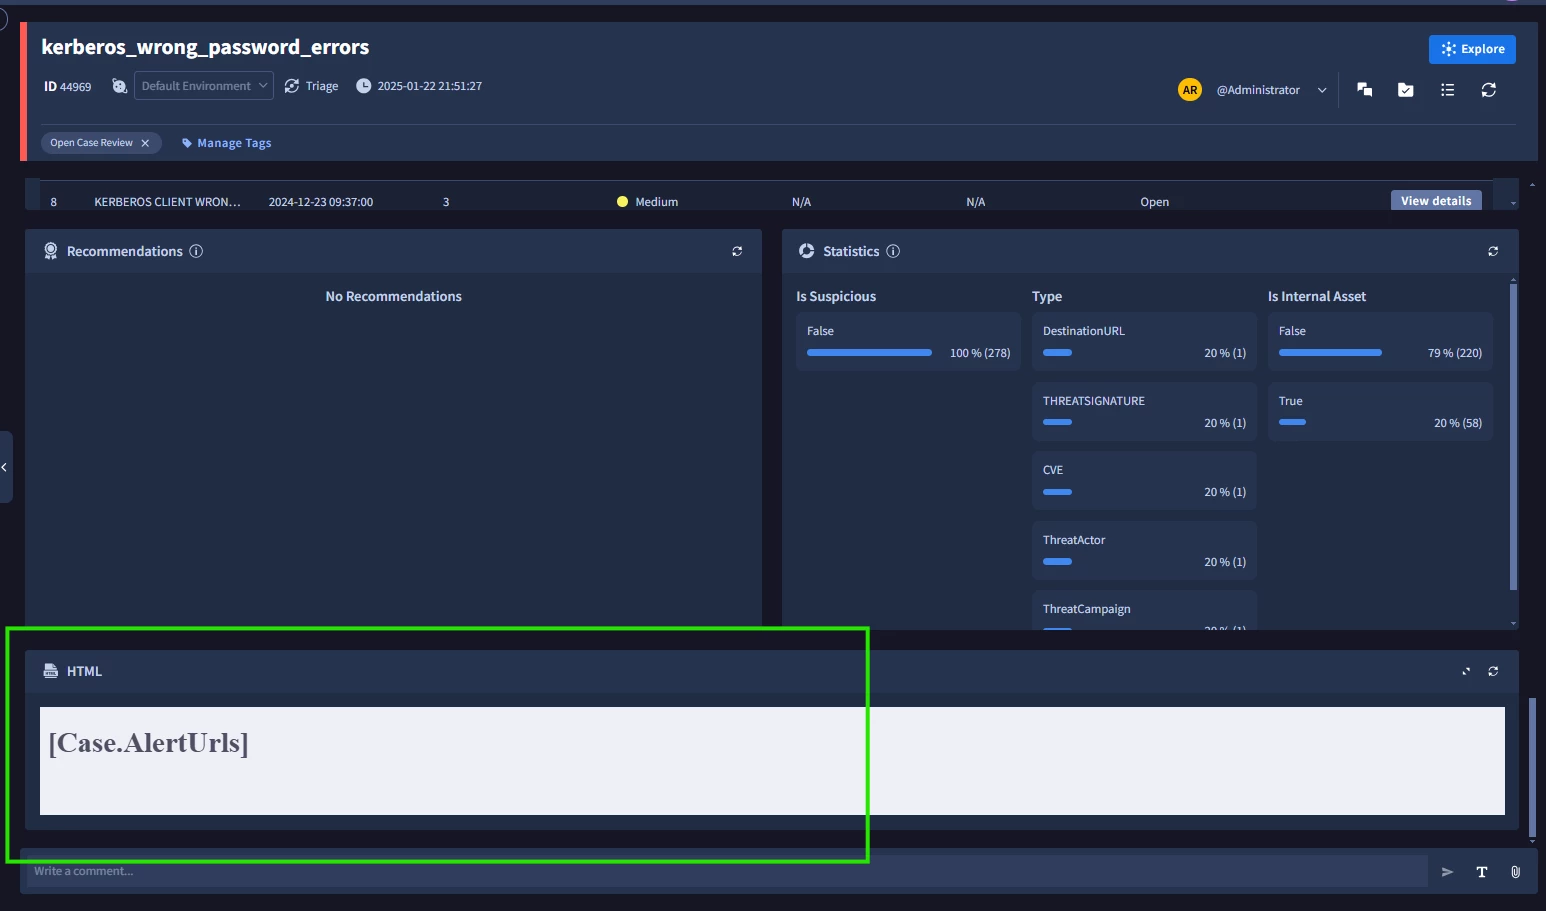Click the DestinationURL type bar

click(x=1057, y=353)
